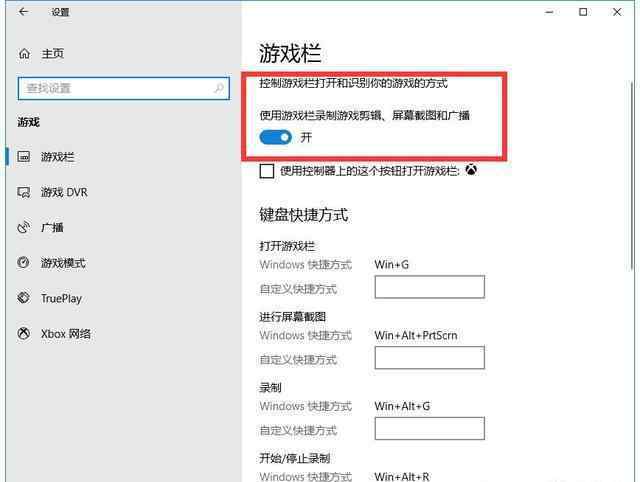Select the Xbox 网络 sidebar icon
This screenshot has height=482, width=640.
click(24, 333)
